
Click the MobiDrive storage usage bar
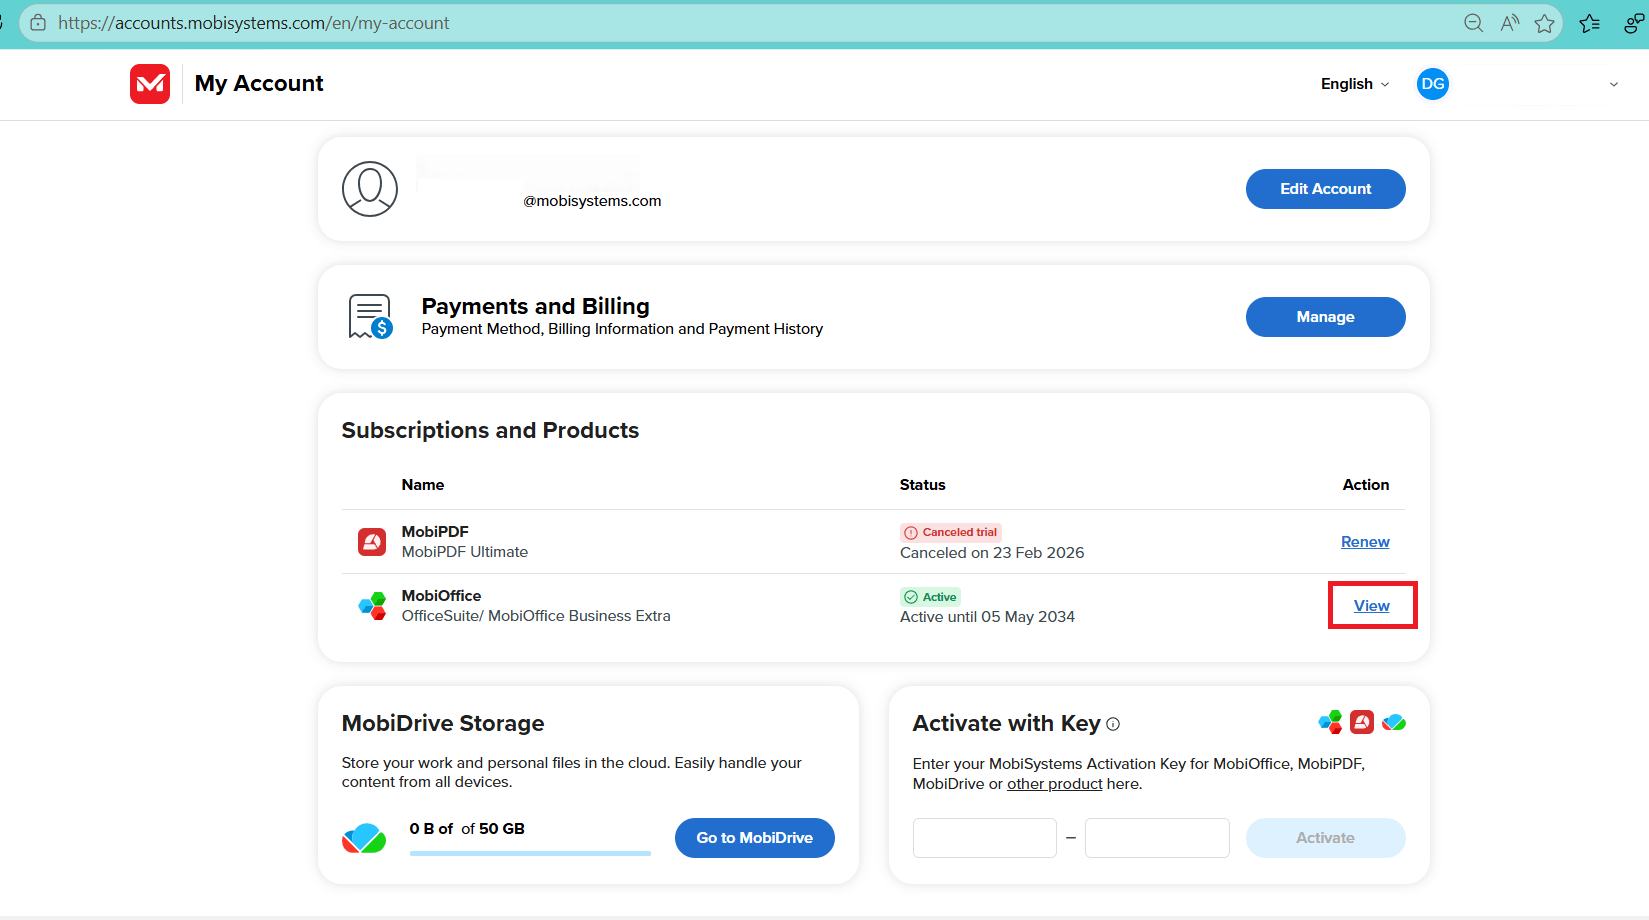coord(530,853)
